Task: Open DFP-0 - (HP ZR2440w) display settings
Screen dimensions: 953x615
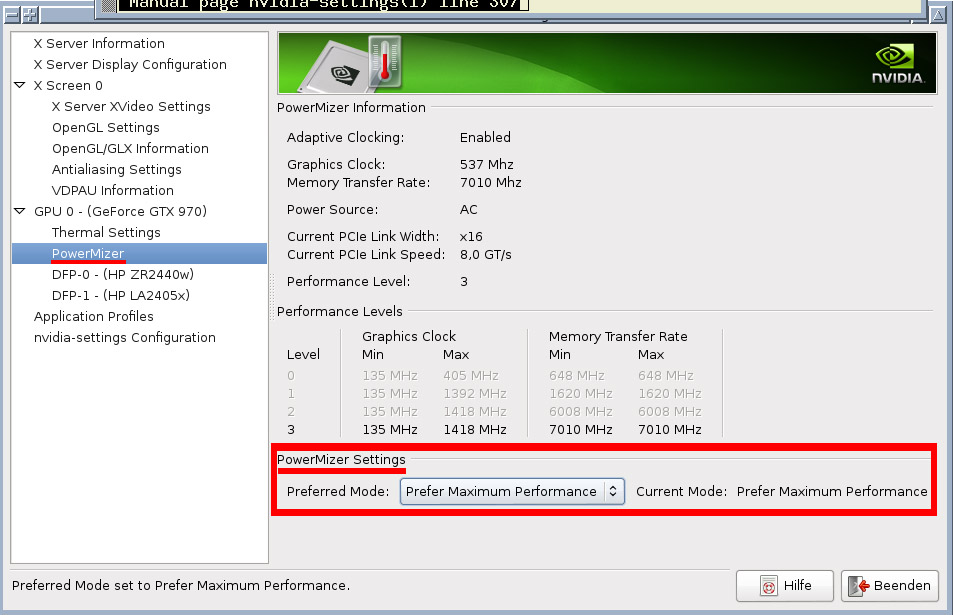Action: pyautogui.click(x=123, y=275)
